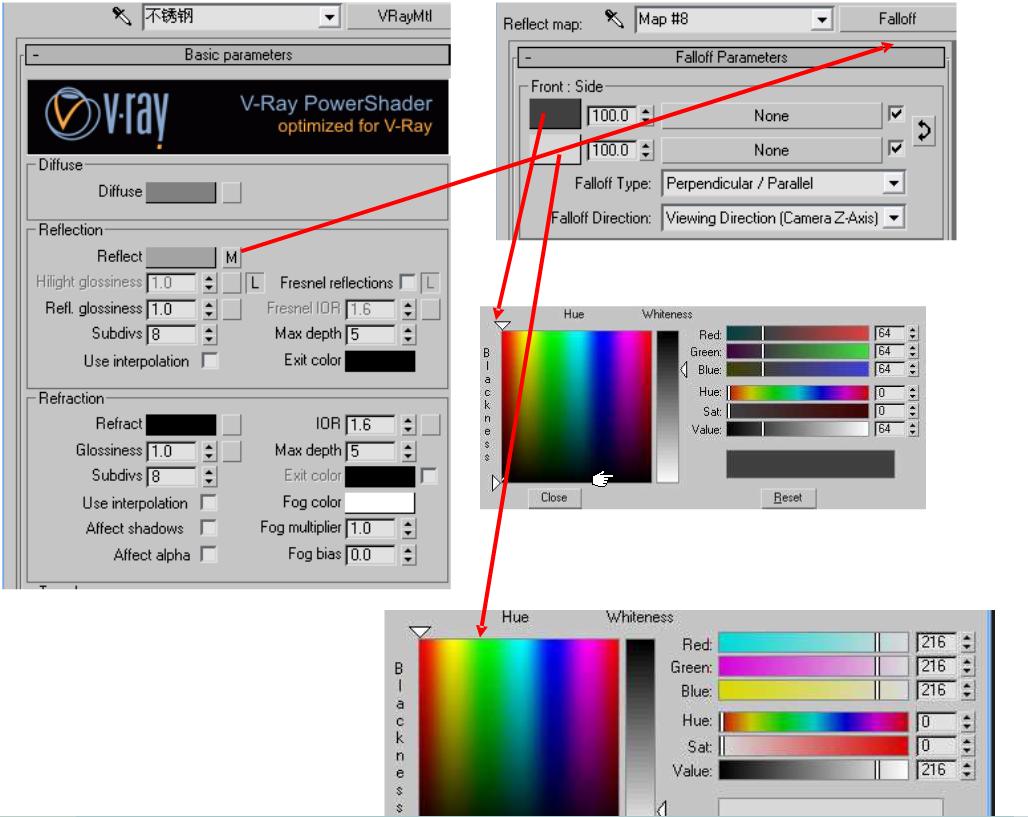Enable reflection Use interpolation checkbox
Viewport: 1028px width, 817px height.
[x=210, y=361]
